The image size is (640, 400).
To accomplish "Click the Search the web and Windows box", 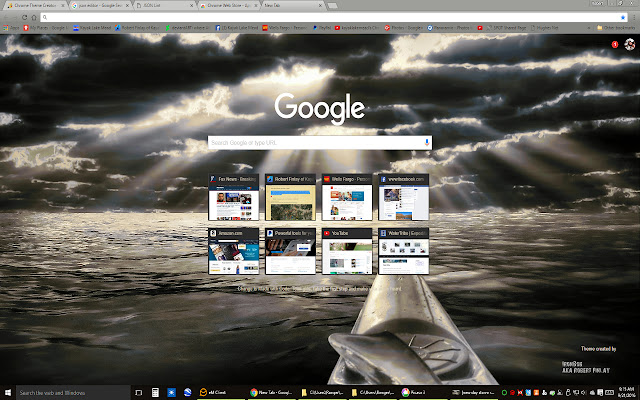I will tap(73, 393).
